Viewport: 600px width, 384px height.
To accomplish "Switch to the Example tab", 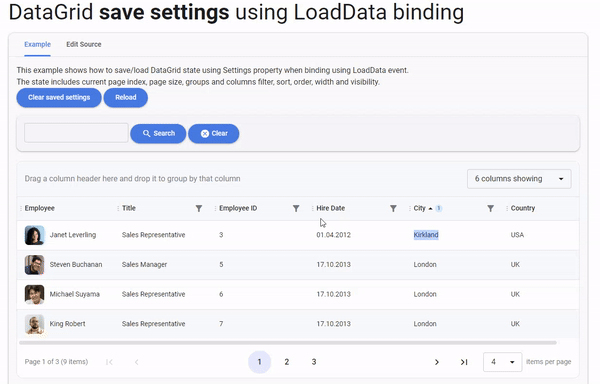I will [38, 44].
